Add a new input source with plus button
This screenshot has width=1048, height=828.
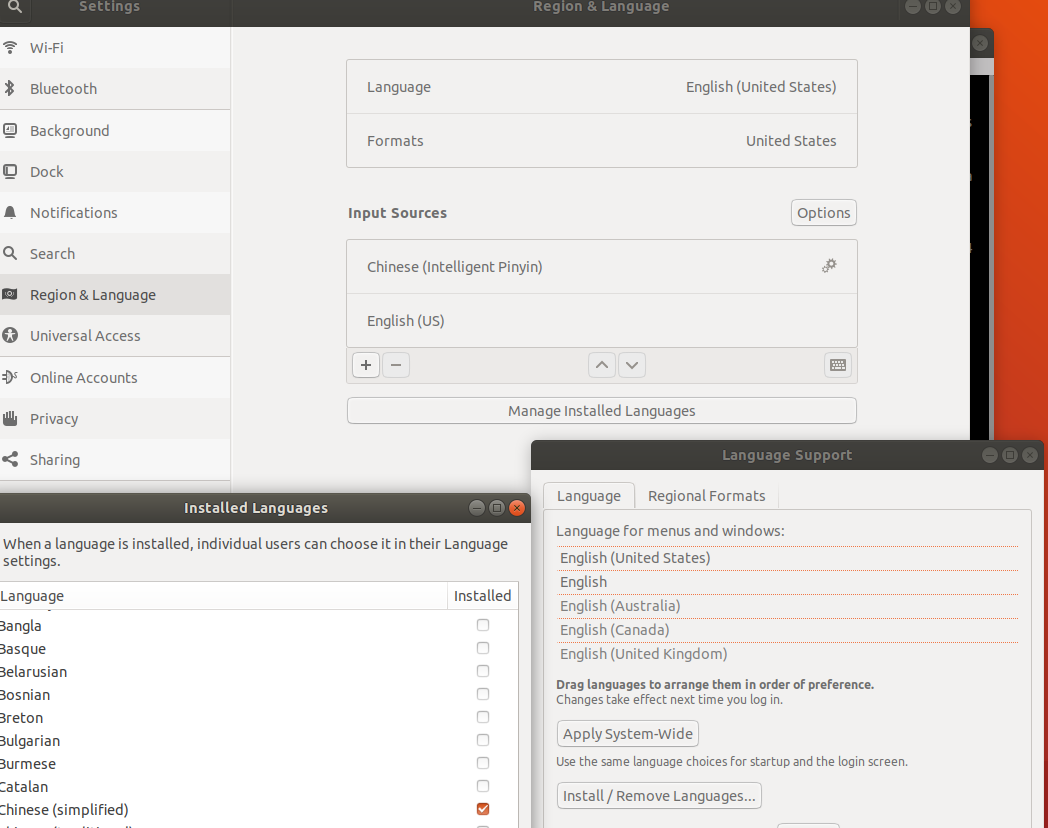tap(365, 365)
